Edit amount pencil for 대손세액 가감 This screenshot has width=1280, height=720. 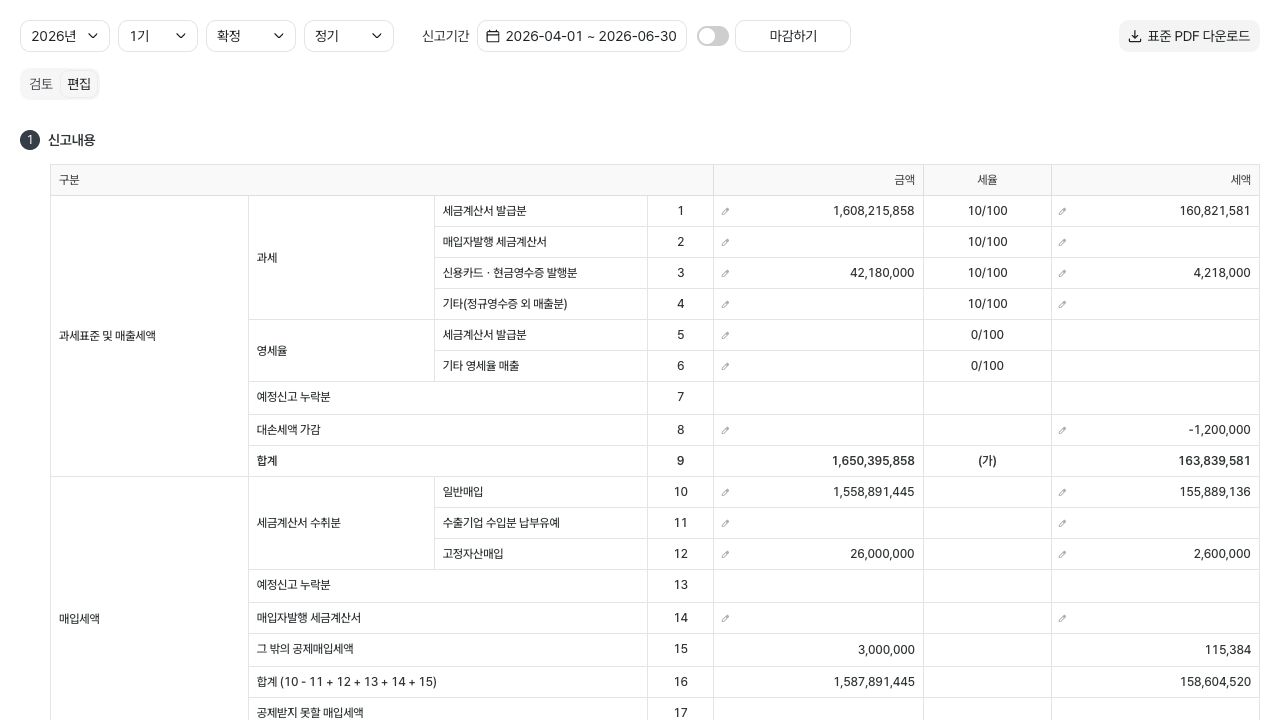click(x=726, y=430)
